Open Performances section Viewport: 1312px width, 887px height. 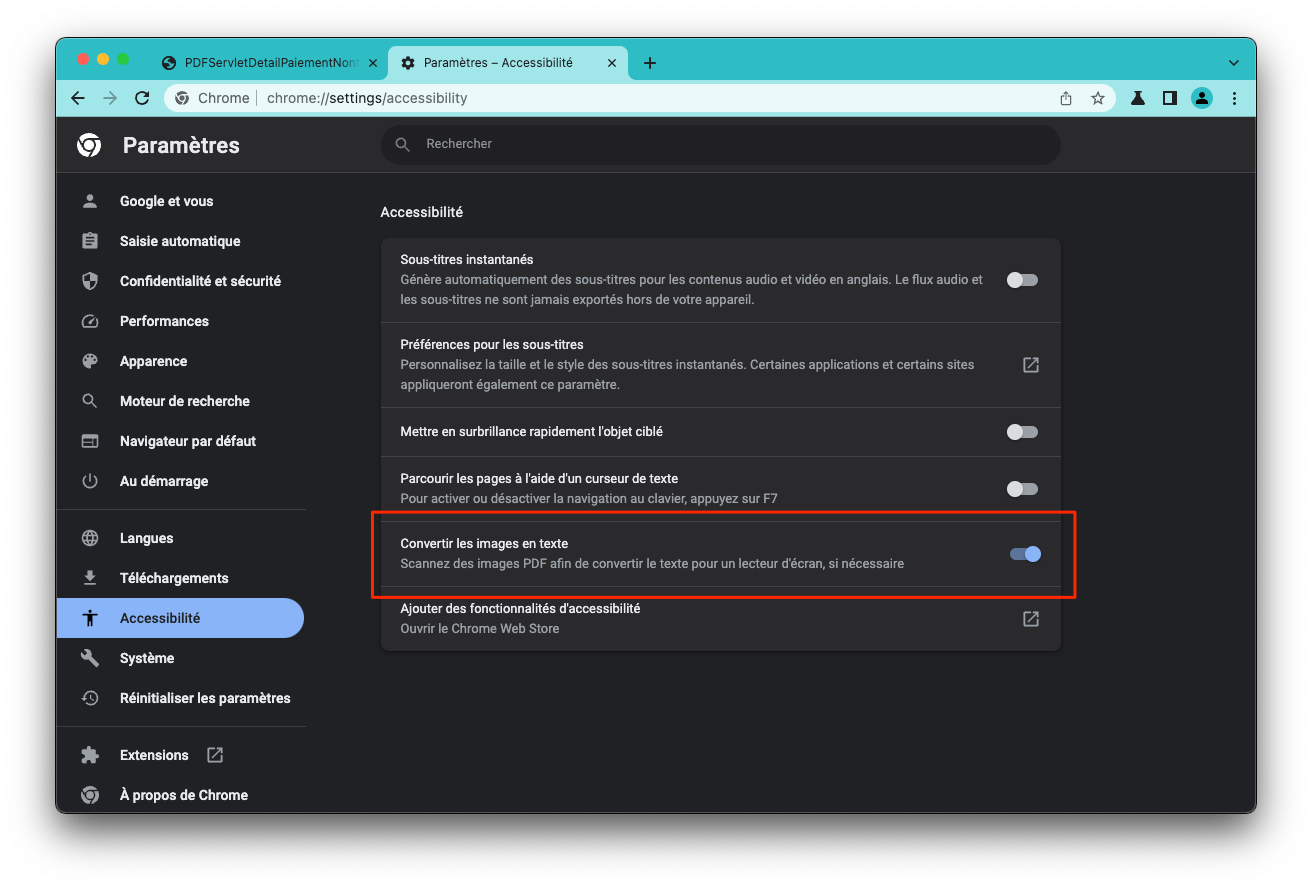tap(180, 321)
